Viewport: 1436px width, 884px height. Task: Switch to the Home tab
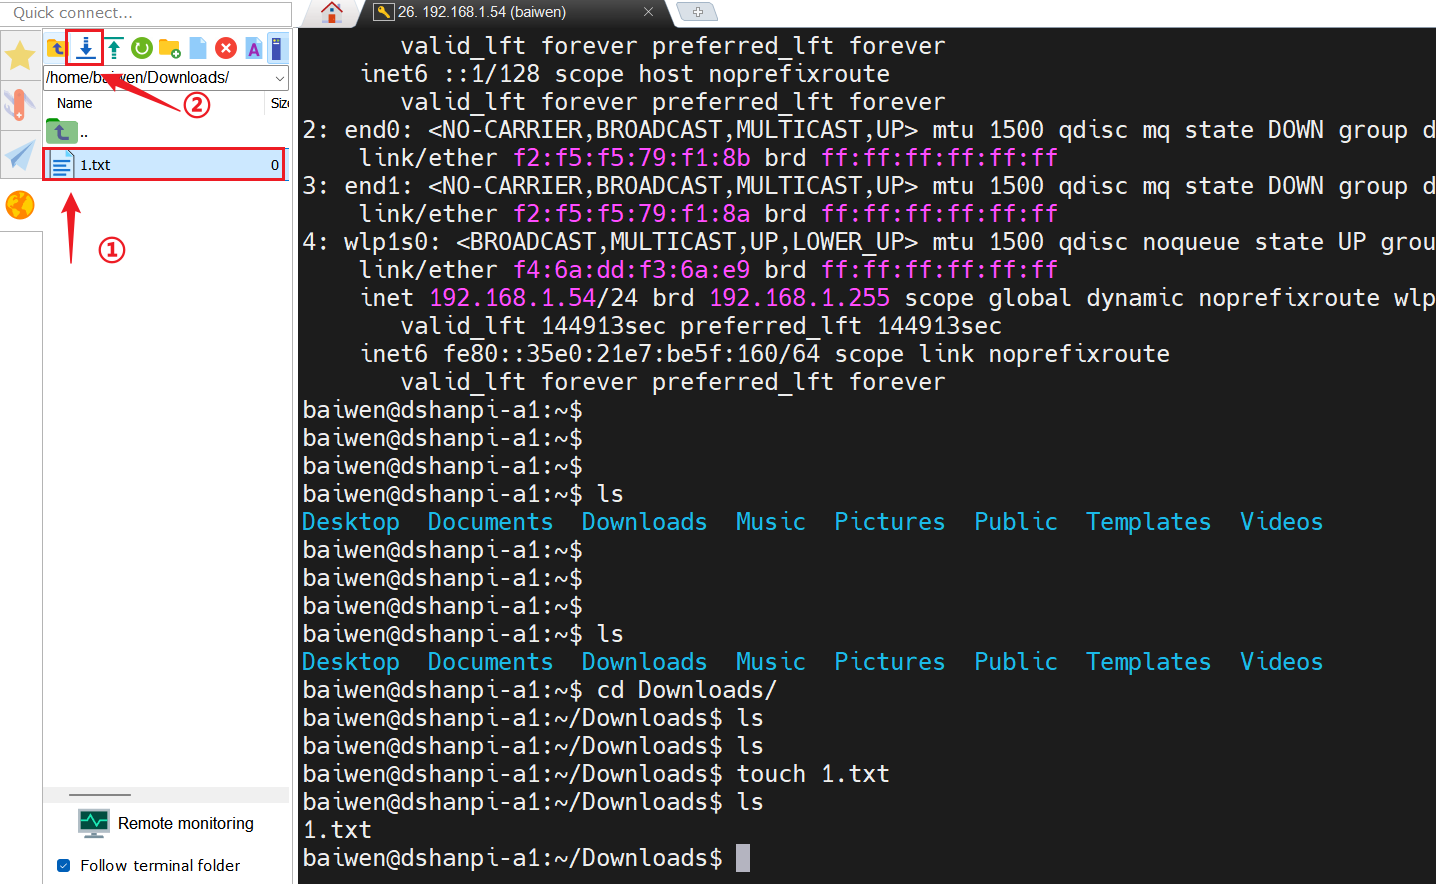coord(332,12)
